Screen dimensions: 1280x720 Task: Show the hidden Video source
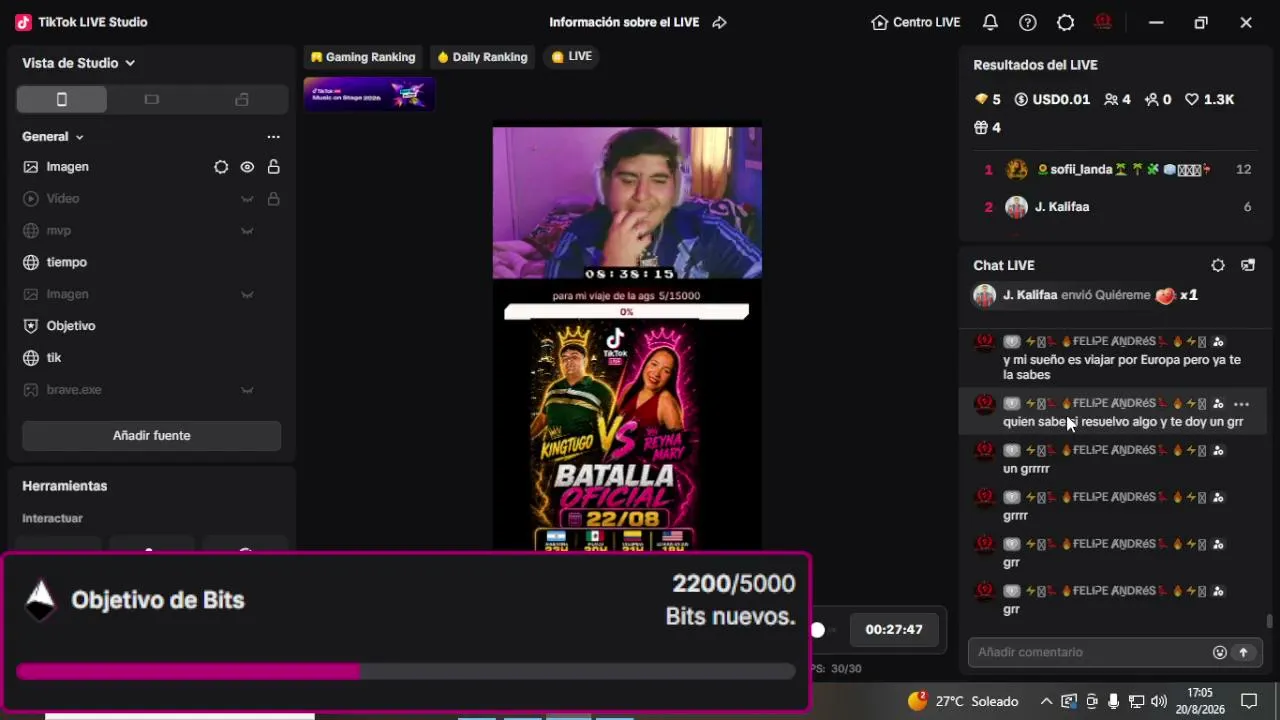click(x=247, y=199)
